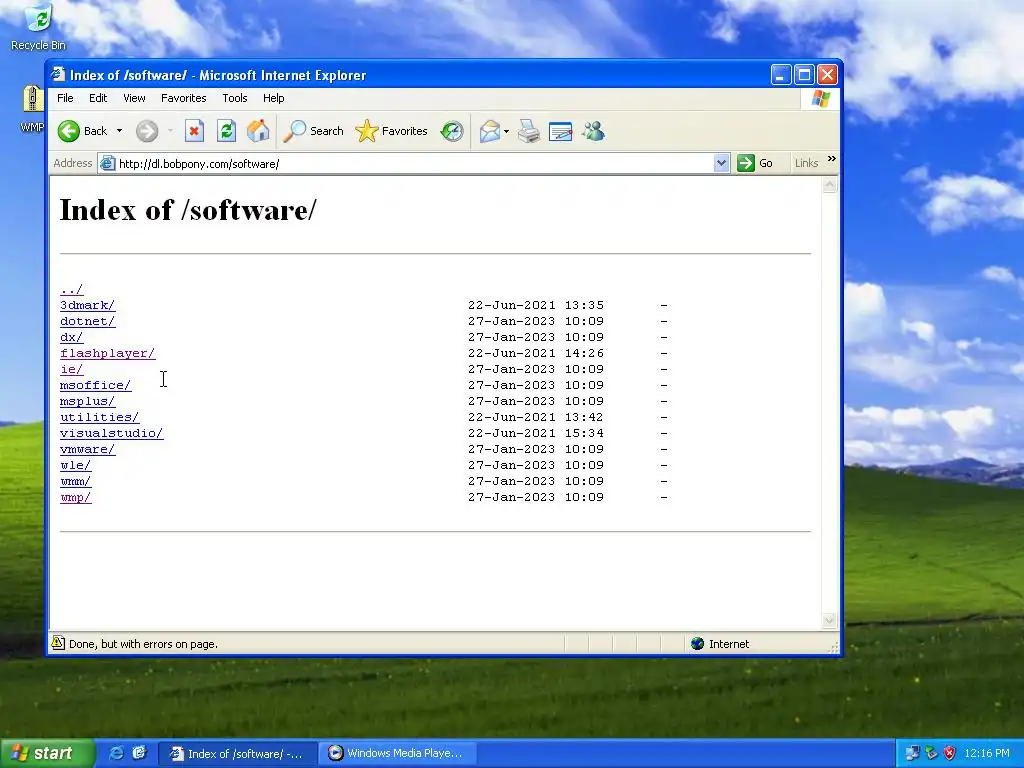The height and width of the screenshot is (768, 1024).
Task: Open the vmware/ folder link
Action: (x=87, y=449)
